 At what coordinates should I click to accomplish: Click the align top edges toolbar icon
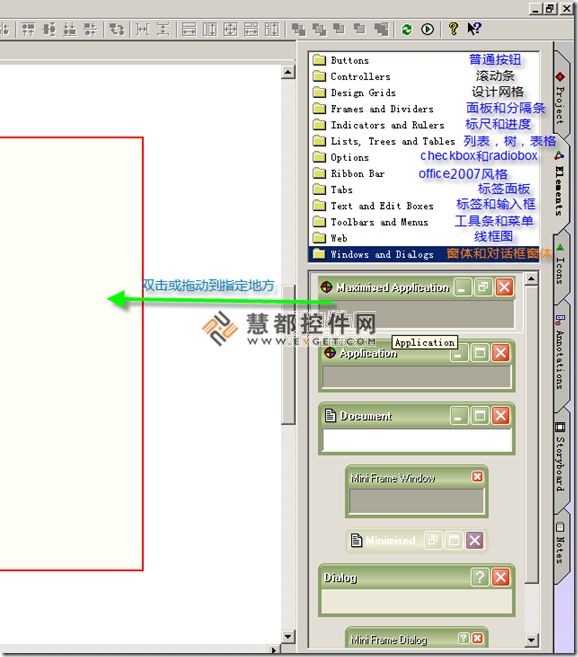[x=28, y=29]
